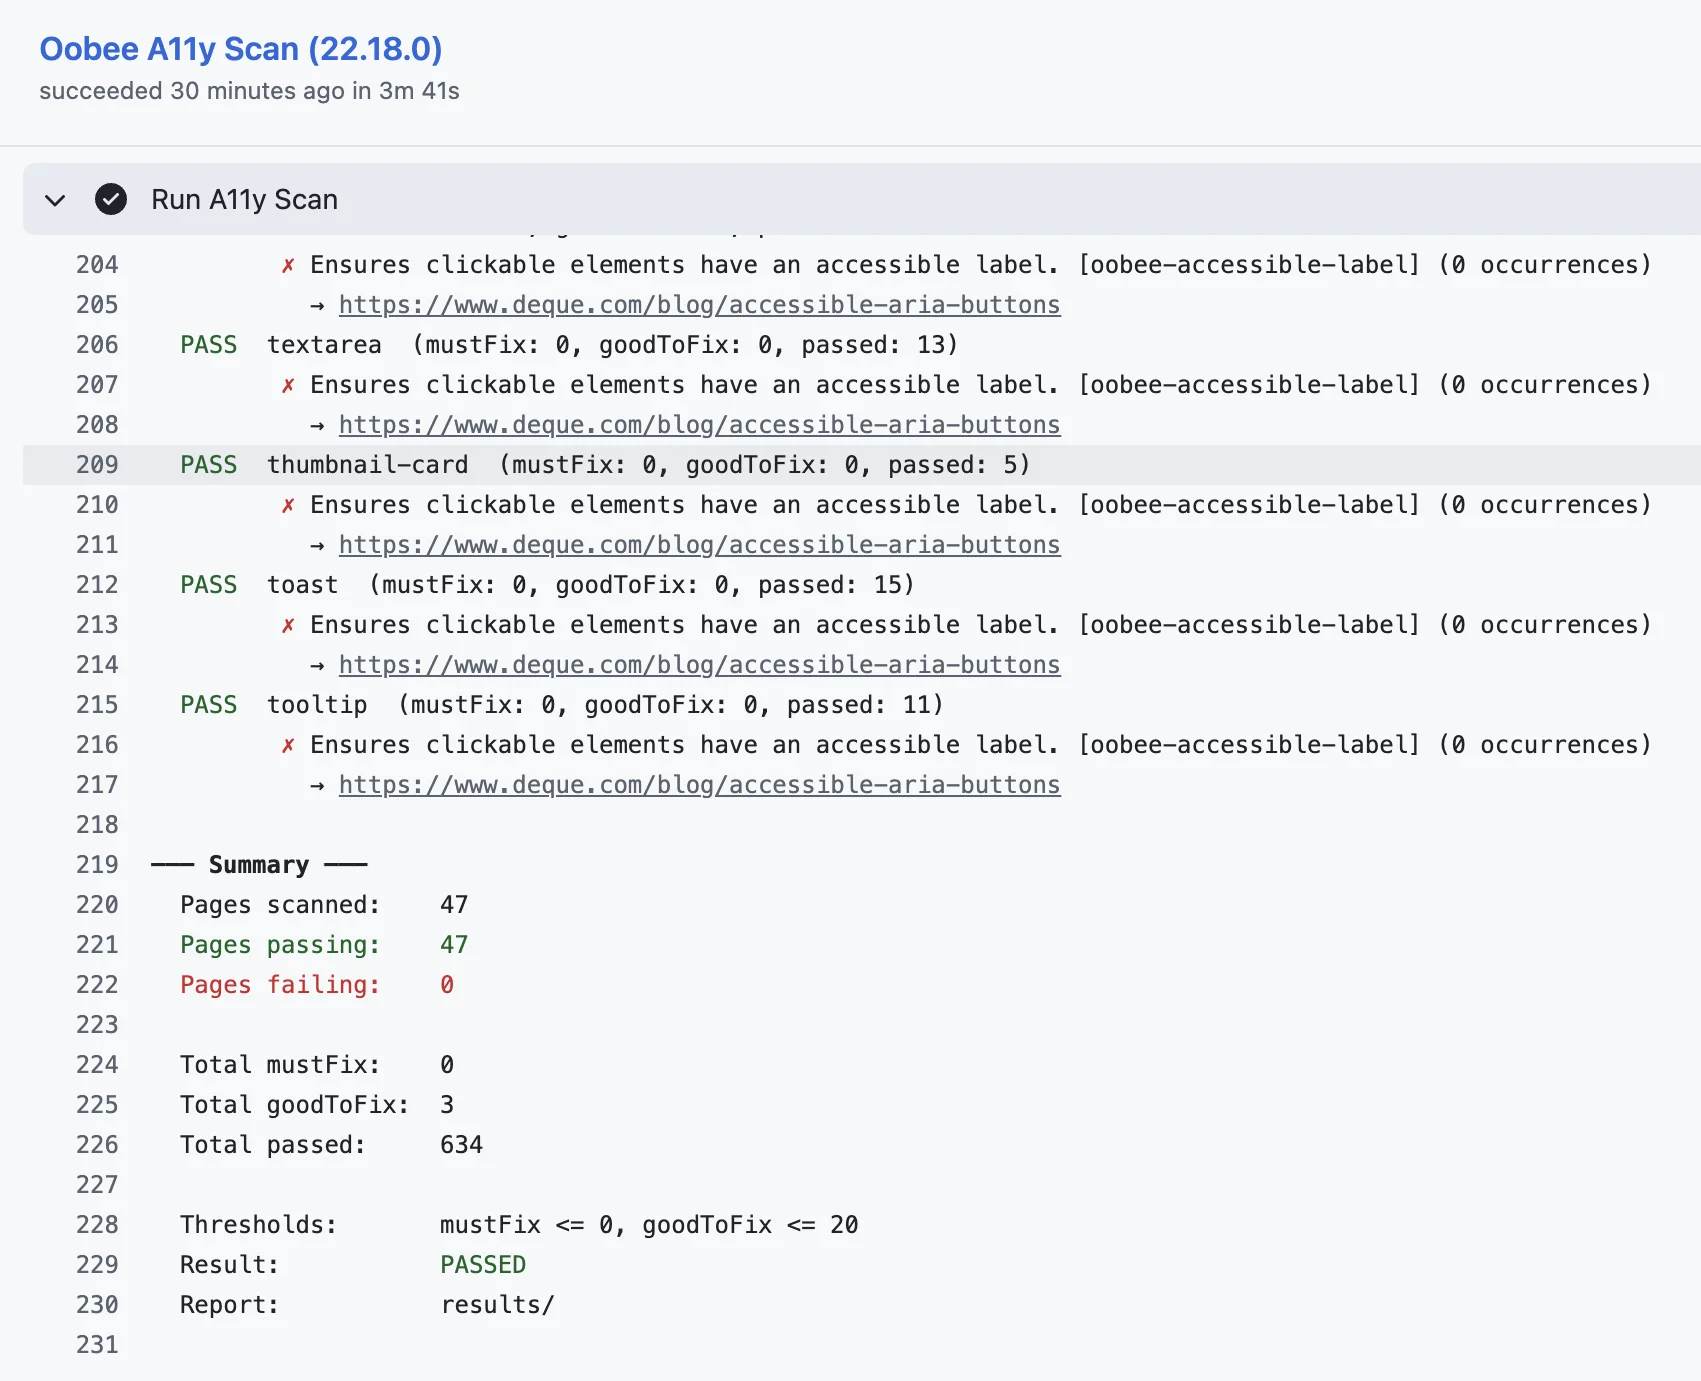Open the deque link on line 205
This screenshot has width=1701, height=1381.
(x=699, y=305)
